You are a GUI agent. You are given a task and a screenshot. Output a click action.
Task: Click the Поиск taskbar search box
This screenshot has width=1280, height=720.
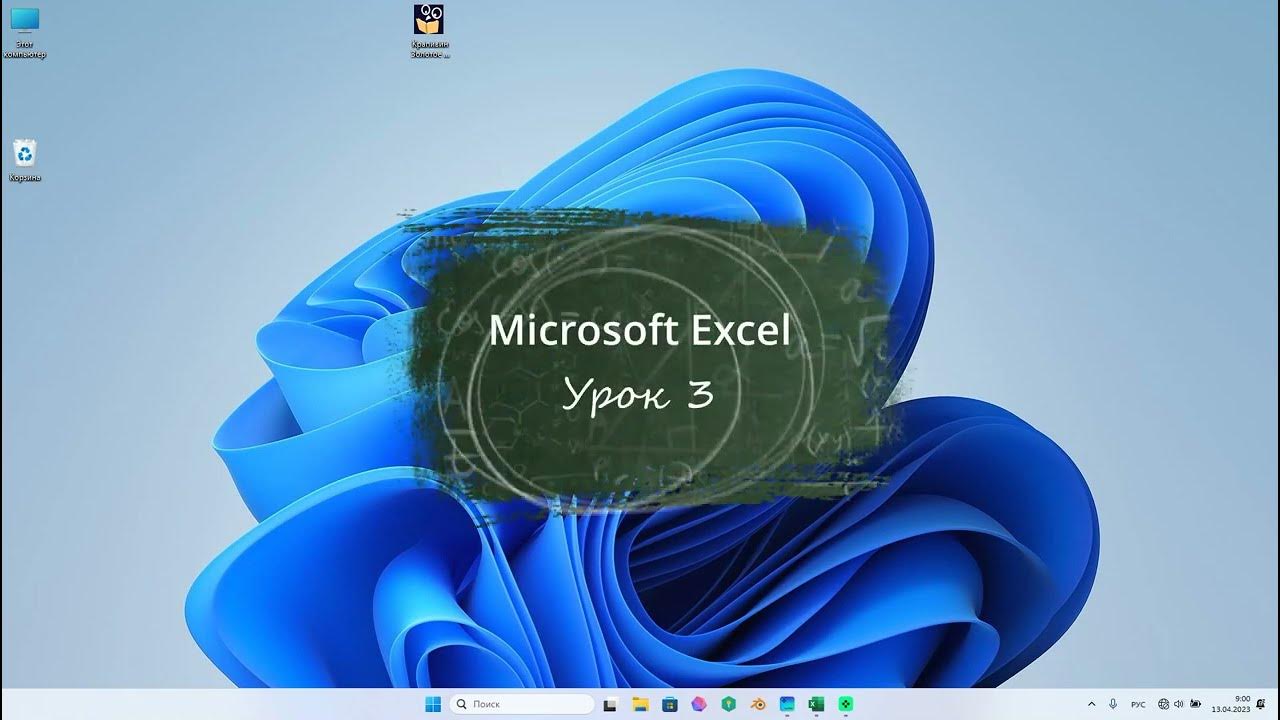(x=522, y=704)
